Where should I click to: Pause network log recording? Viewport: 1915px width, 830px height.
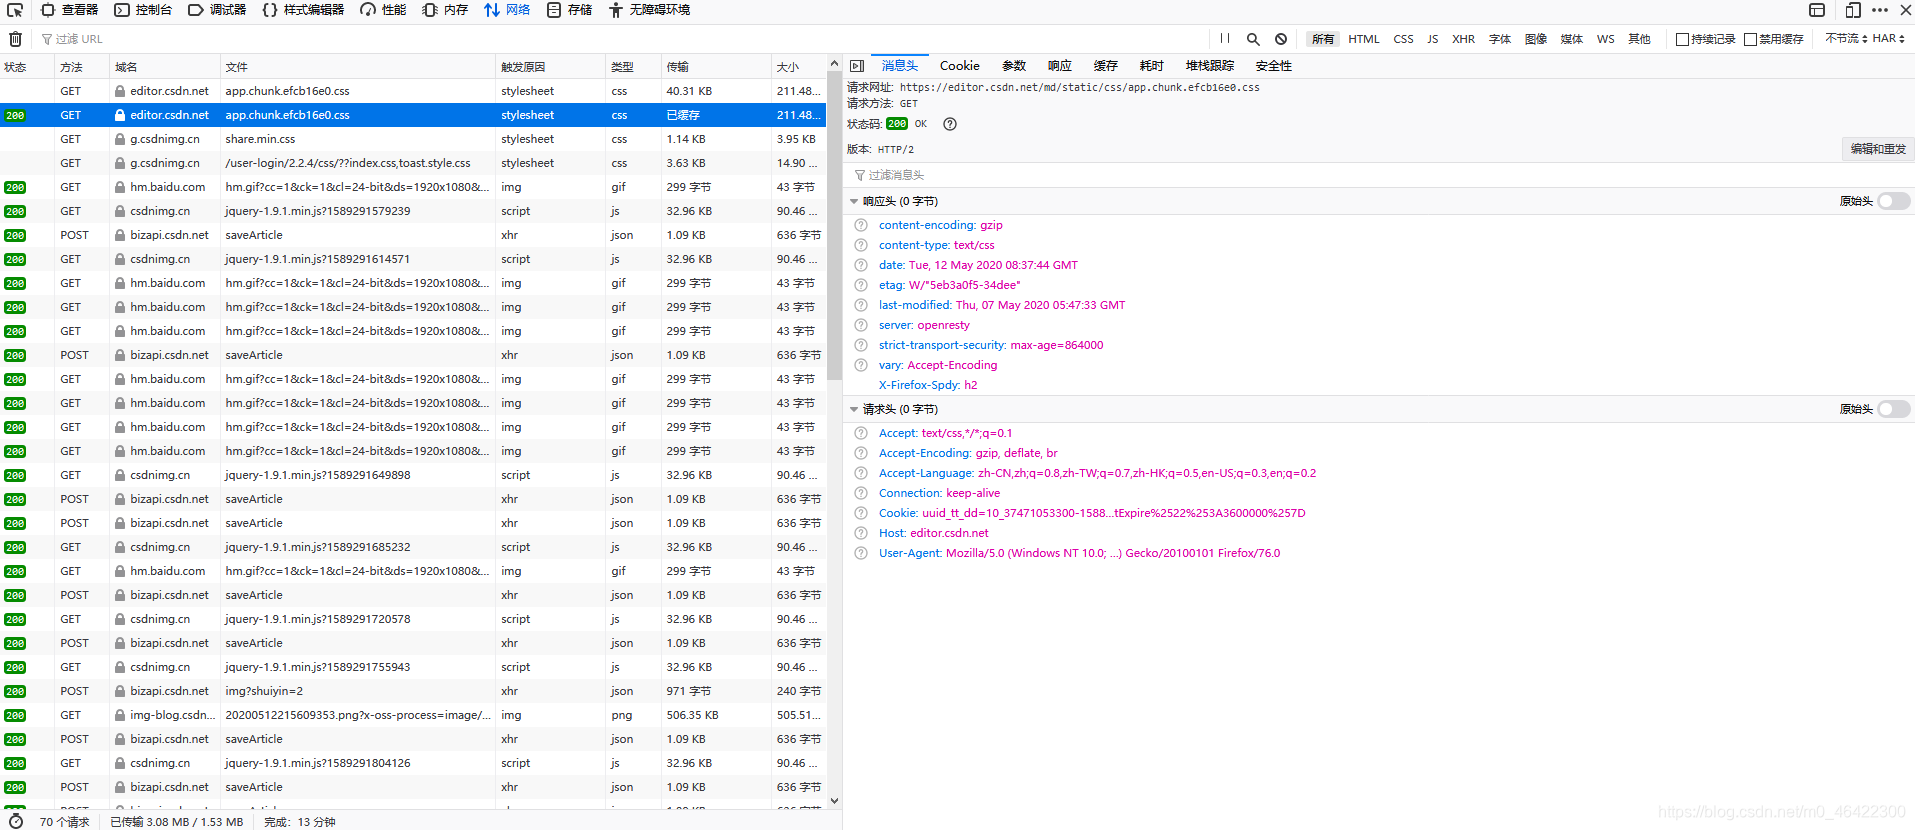point(1225,39)
